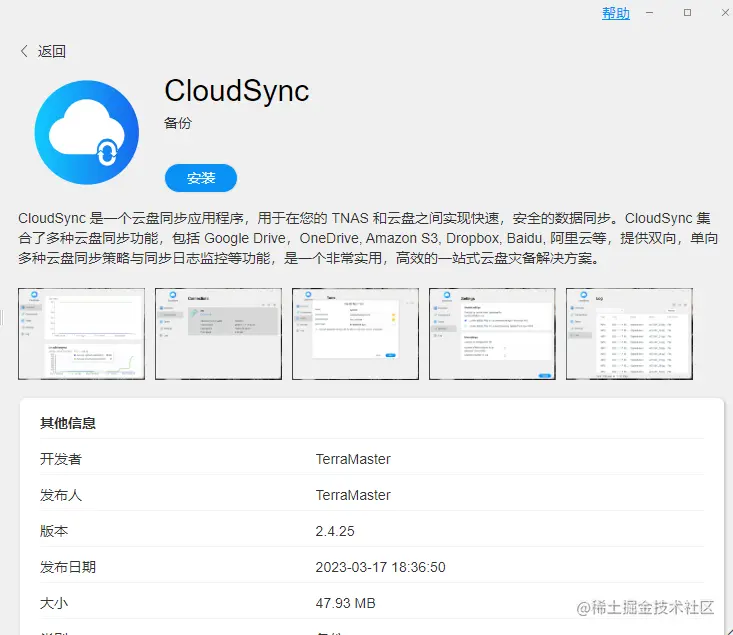Select the CloudSync title text
The image size is (733, 635).
pos(237,91)
